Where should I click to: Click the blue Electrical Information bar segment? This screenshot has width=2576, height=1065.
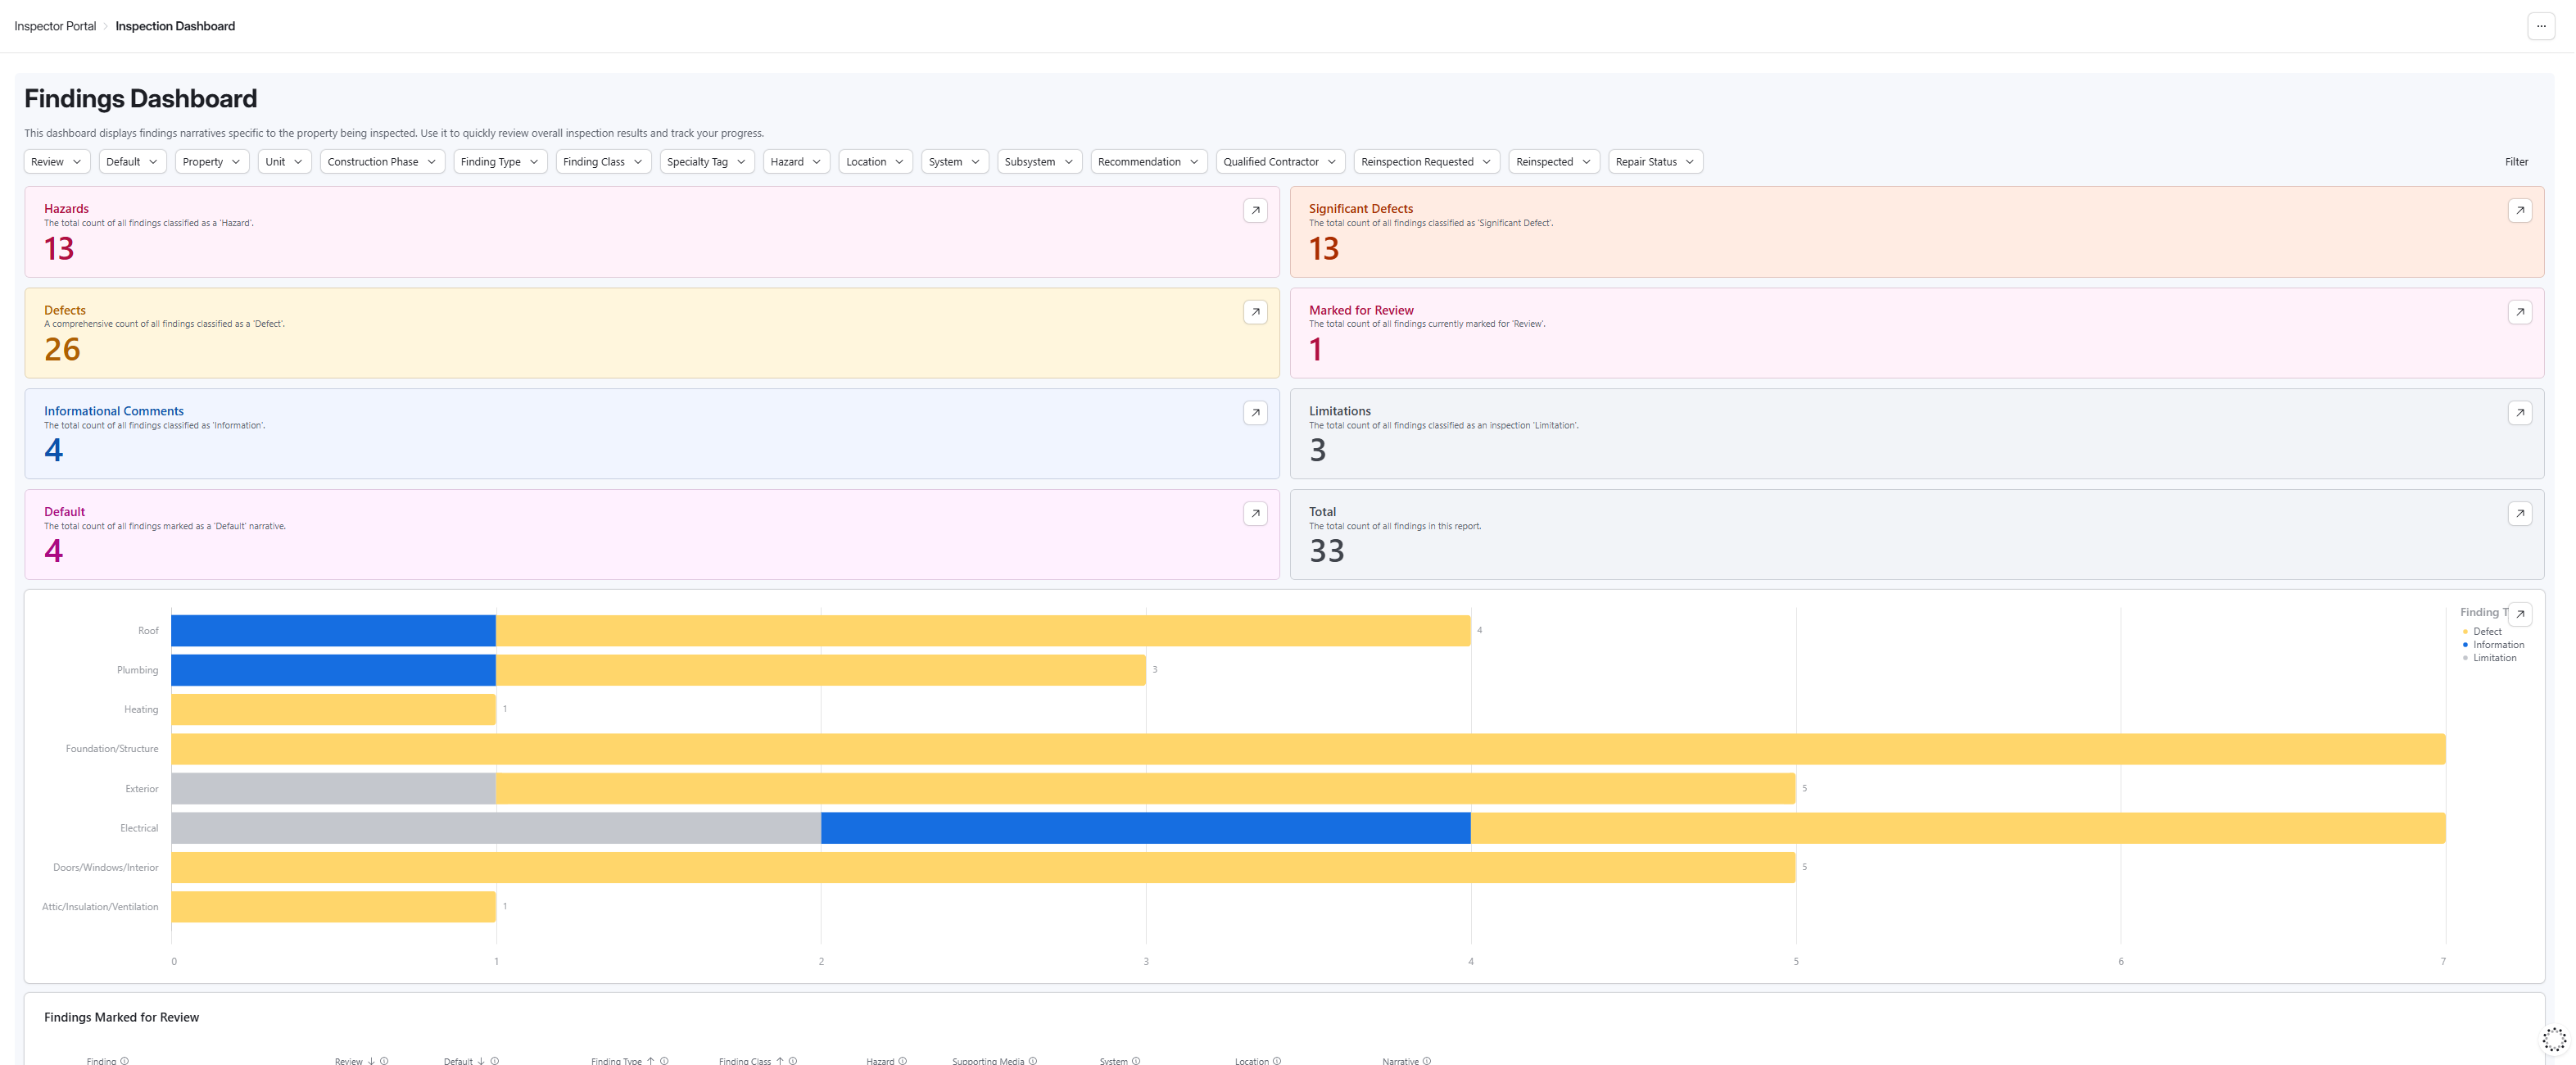1145,828
